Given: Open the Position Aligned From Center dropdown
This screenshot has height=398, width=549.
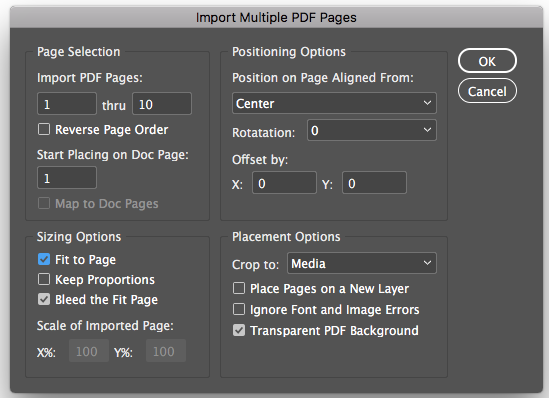Looking at the screenshot, I should click(x=334, y=103).
